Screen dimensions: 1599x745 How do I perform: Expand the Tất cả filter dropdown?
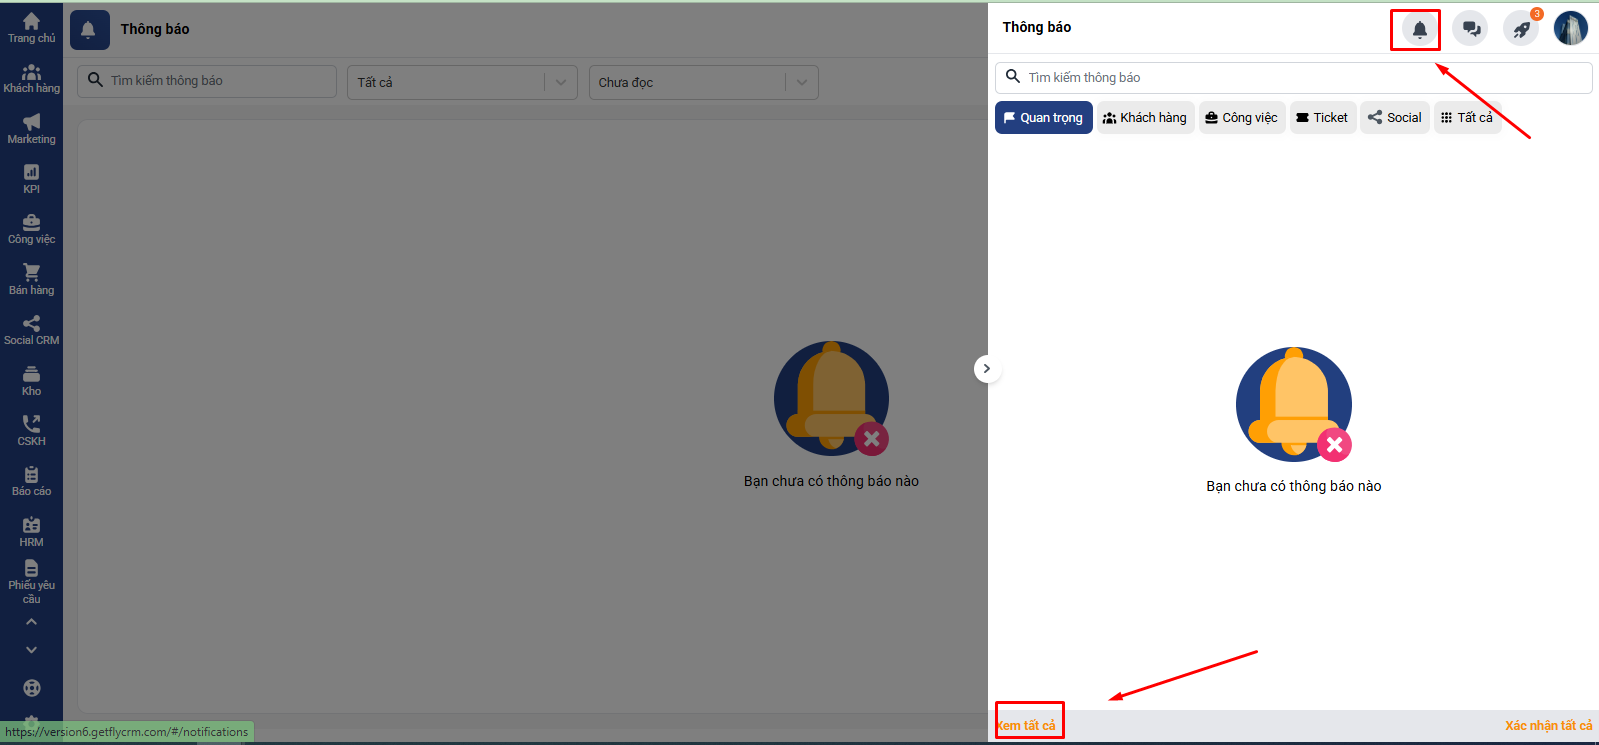click(462, 82)
